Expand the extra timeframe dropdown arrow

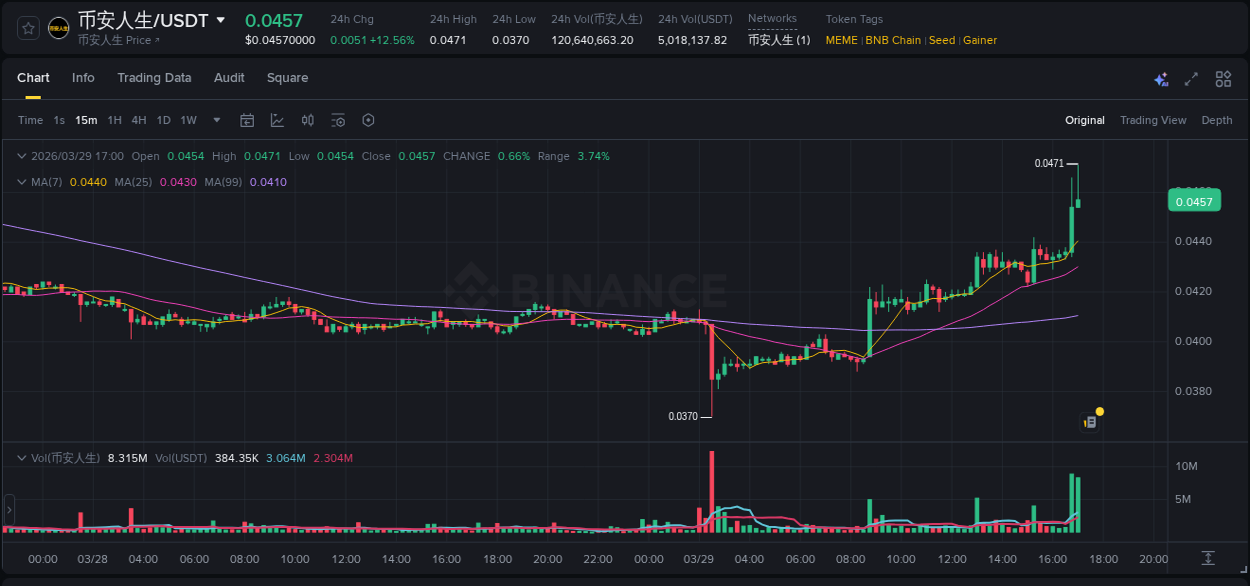coord(215,120)
